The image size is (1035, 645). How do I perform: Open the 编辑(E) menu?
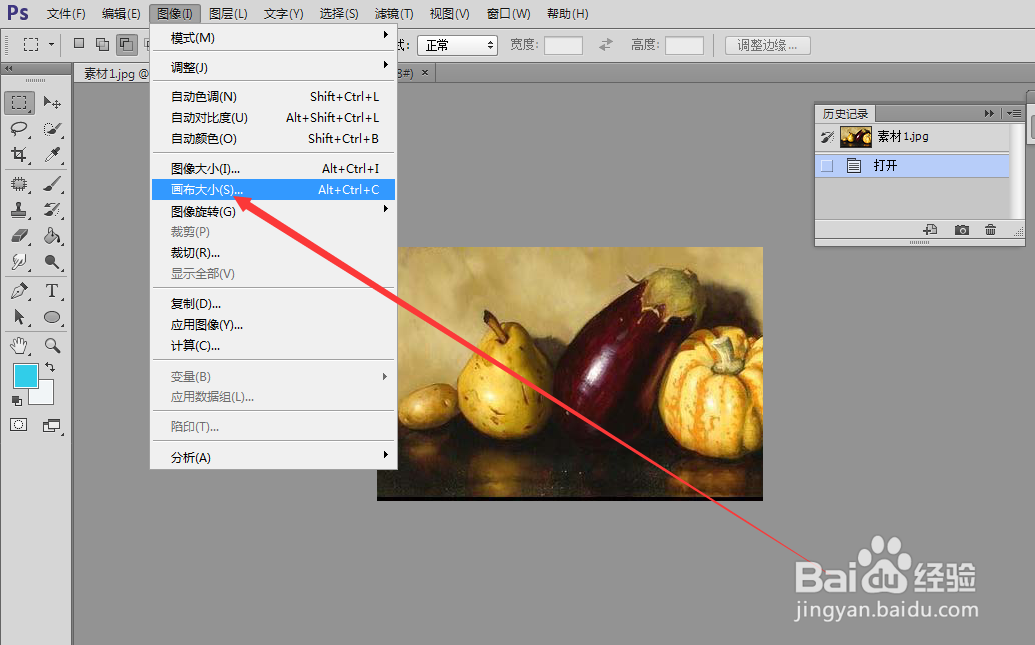click(121, 13)
